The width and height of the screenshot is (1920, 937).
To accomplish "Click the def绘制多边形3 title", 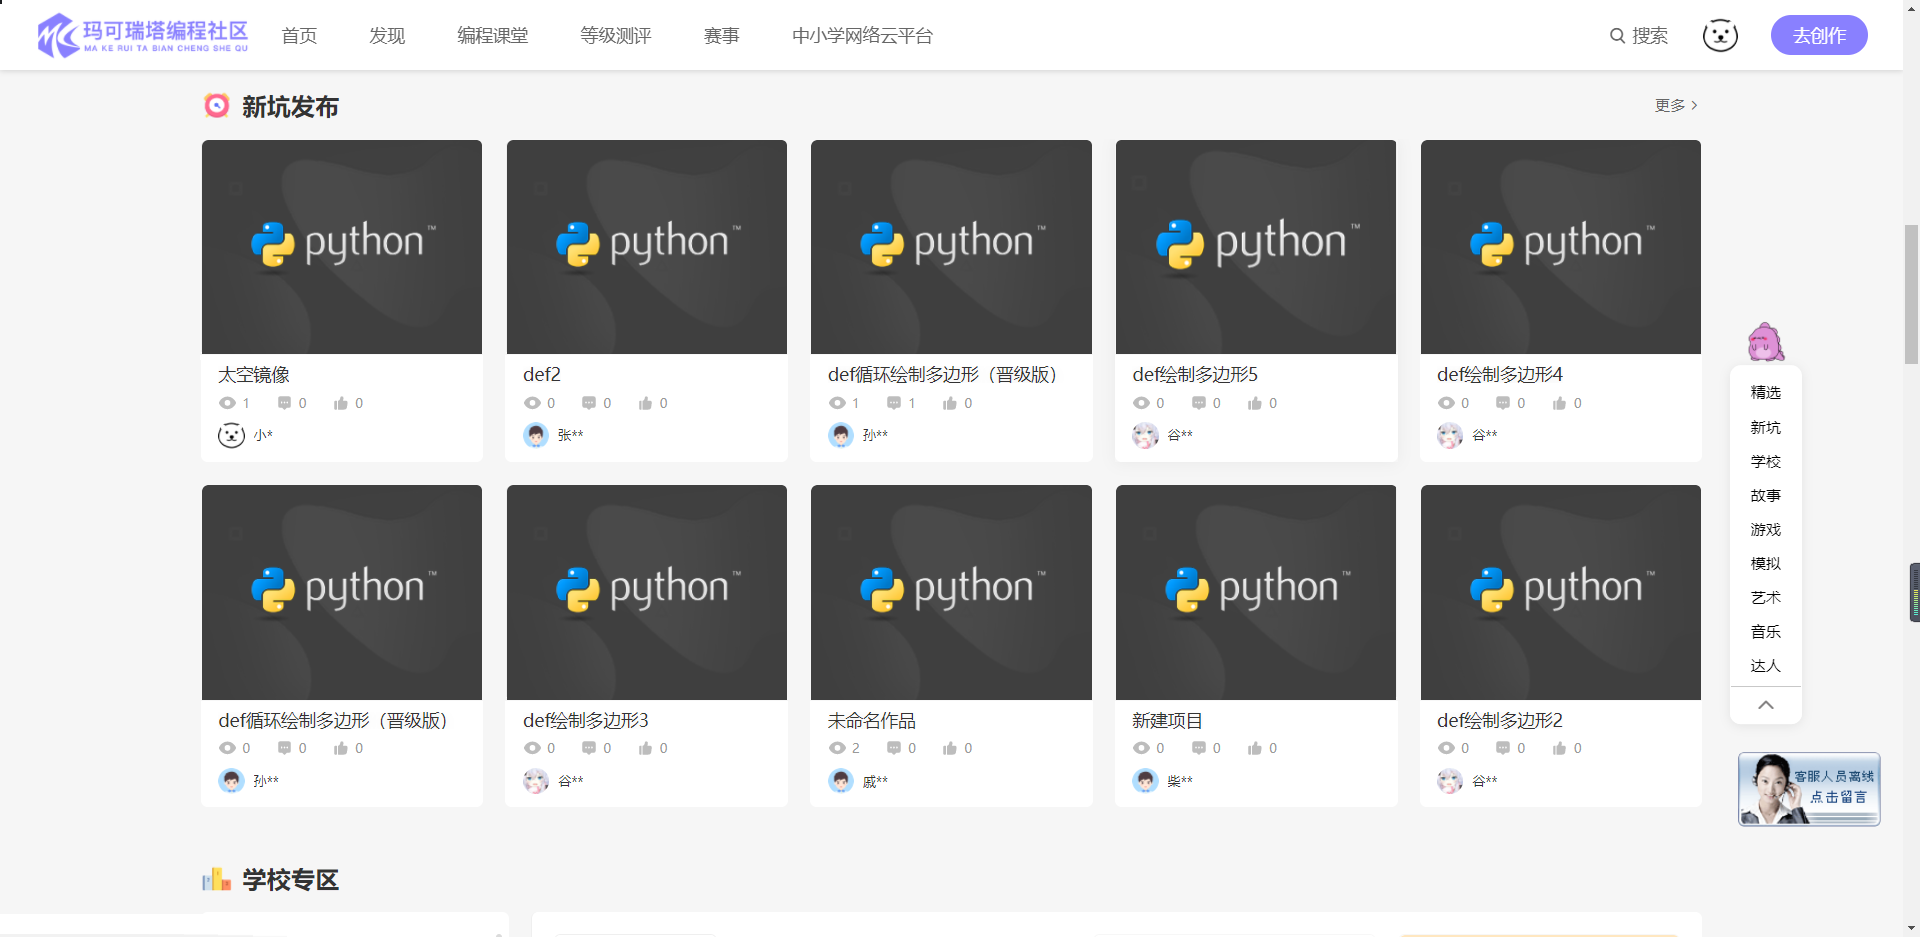I will tap(586, 721).
